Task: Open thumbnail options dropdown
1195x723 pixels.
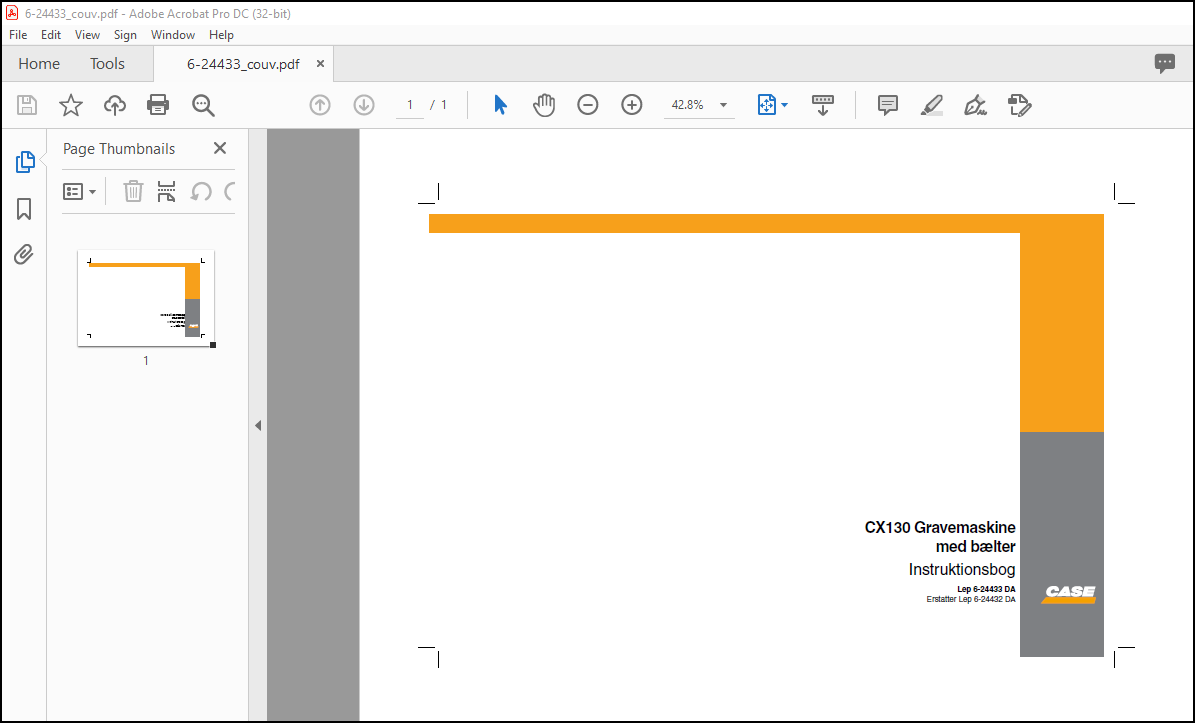Action: [79, 191]
